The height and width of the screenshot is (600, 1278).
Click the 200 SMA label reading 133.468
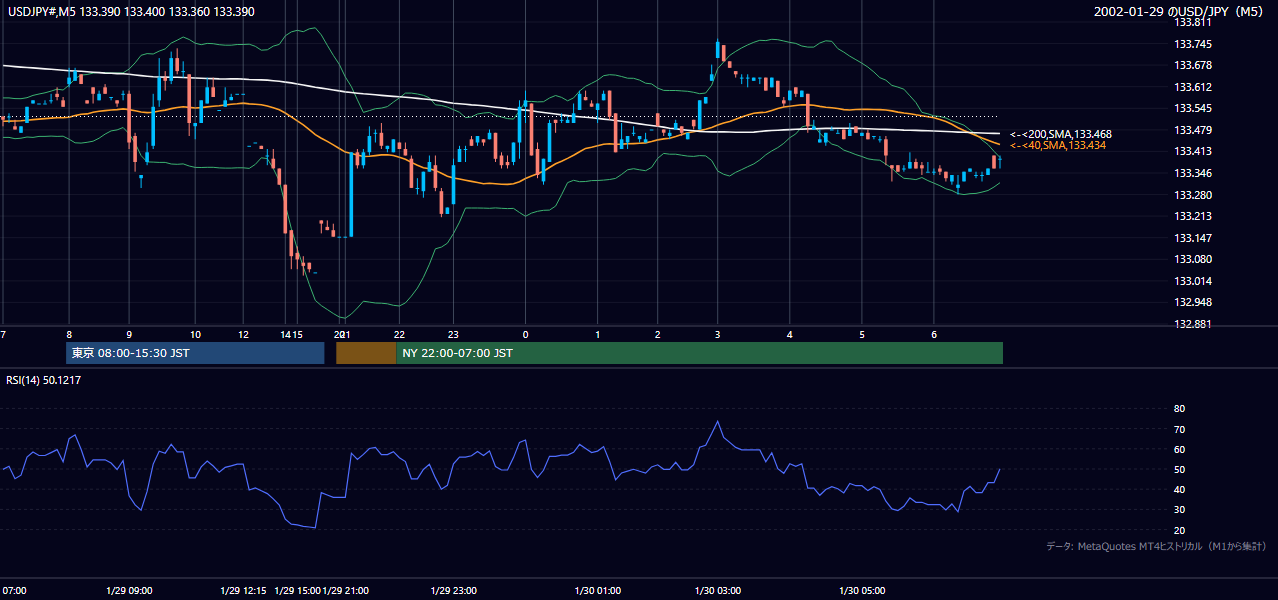pos(1061,134)
